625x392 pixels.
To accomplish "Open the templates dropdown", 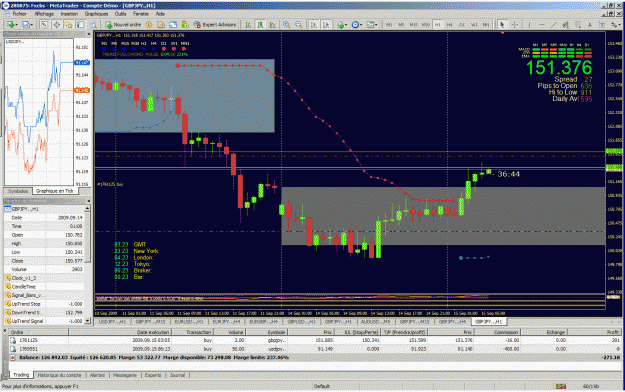I will coord(371,25).
